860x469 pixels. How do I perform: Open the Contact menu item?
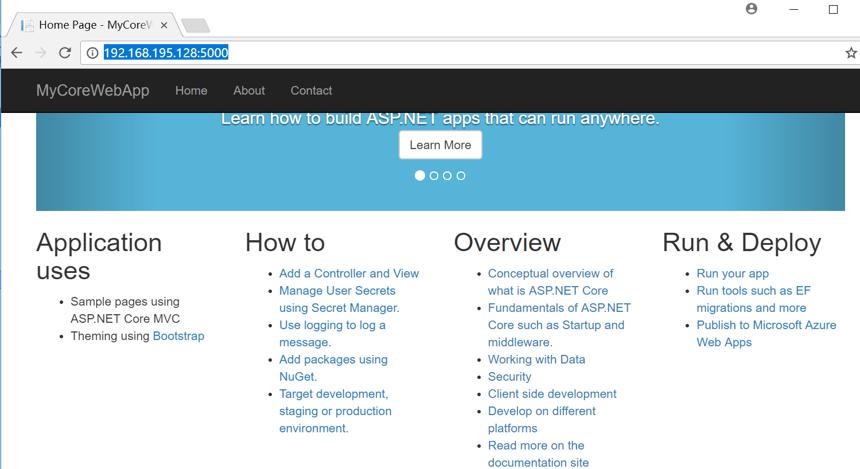tap(311, 91)
